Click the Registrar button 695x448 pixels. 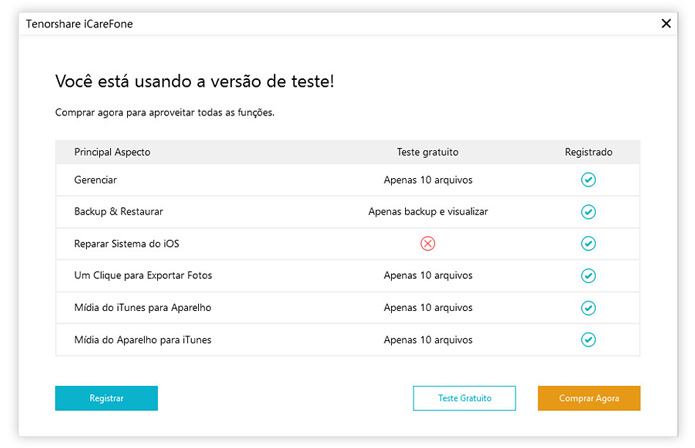point(106,398)
